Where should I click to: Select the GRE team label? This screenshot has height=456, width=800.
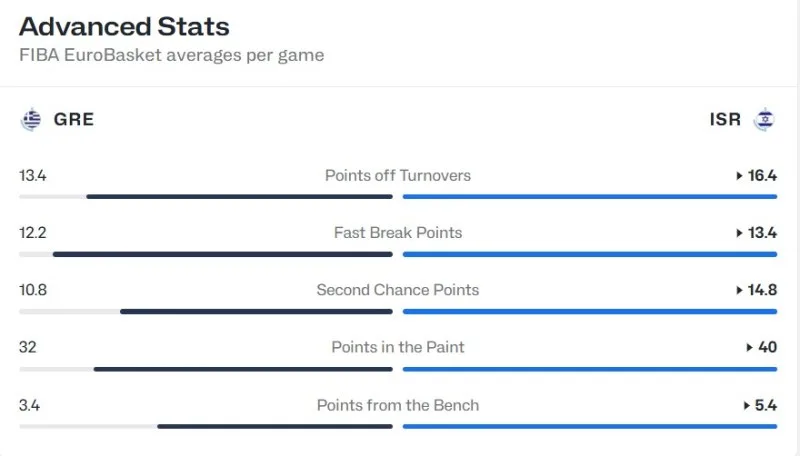(x=74, y=119)
